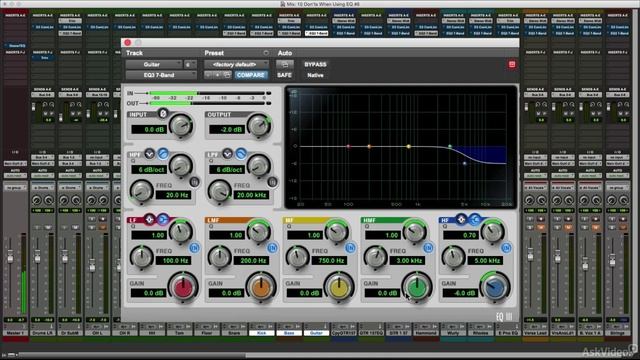Screen dimensions: 640x360
Task: Choose the LF shelf filter type icon
Action: [x=162, y=220]
